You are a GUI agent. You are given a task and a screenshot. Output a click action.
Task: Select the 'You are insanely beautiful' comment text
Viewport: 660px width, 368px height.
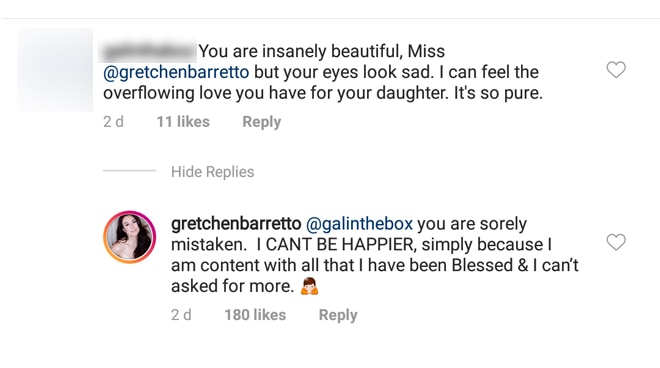click(323, 72)
